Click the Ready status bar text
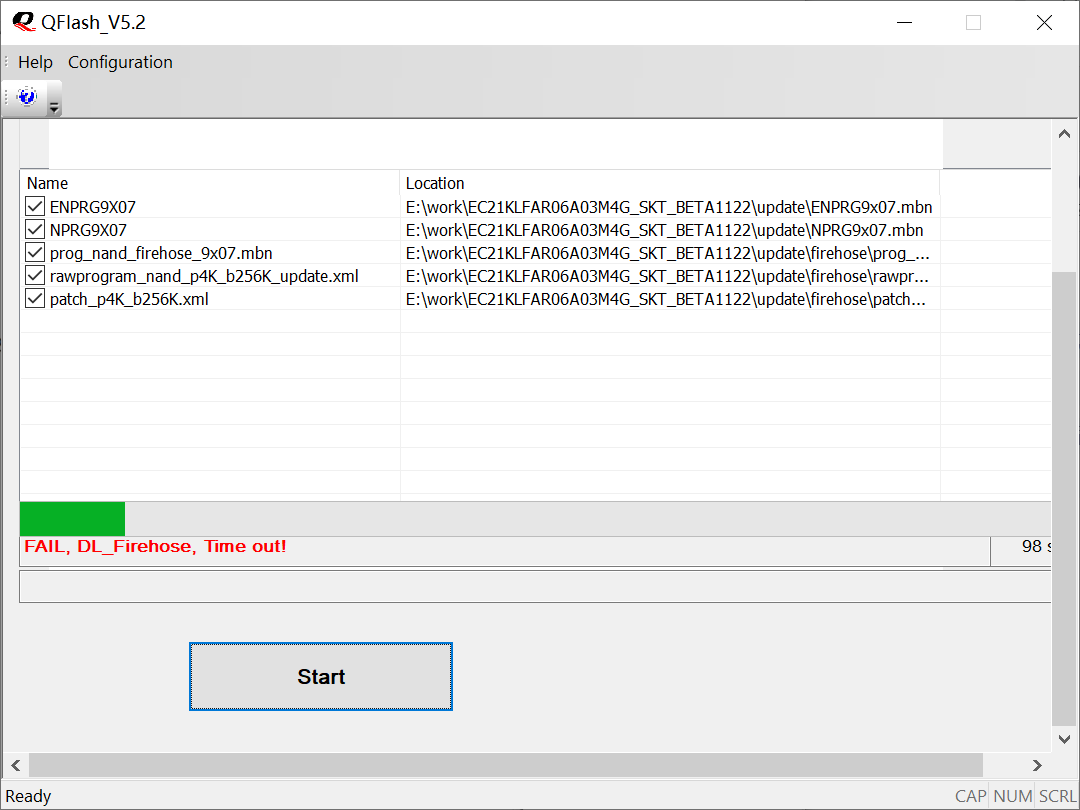The width and height of the screenshot is (1080, 810). pos(28,796)
